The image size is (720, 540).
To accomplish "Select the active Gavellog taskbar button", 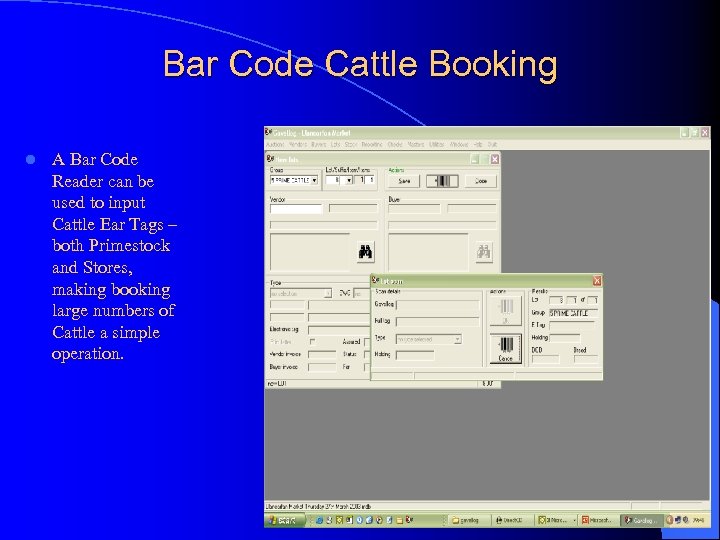I will (x=640, y=520).
